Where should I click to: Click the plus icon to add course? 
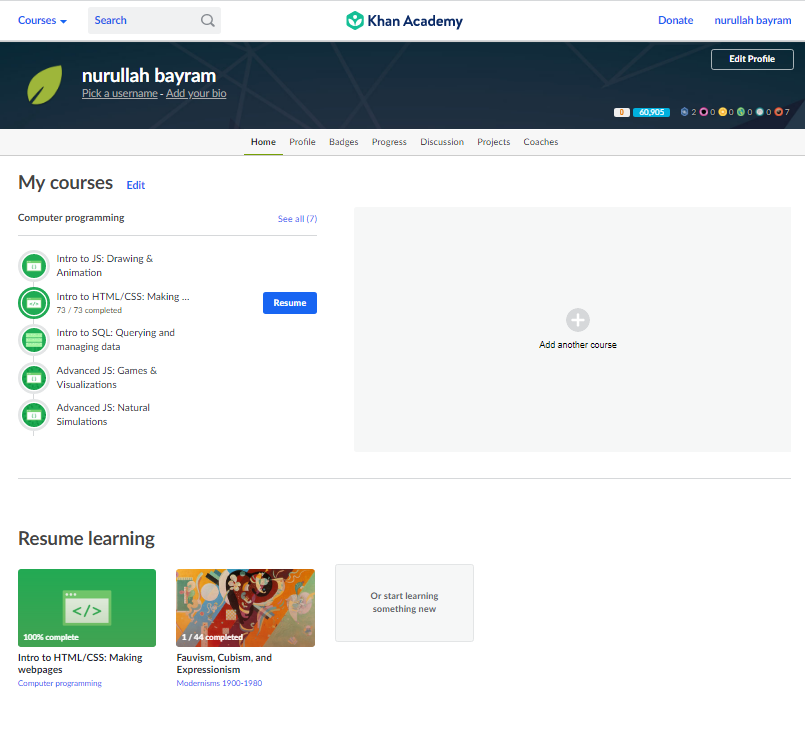tap(578, 320)
